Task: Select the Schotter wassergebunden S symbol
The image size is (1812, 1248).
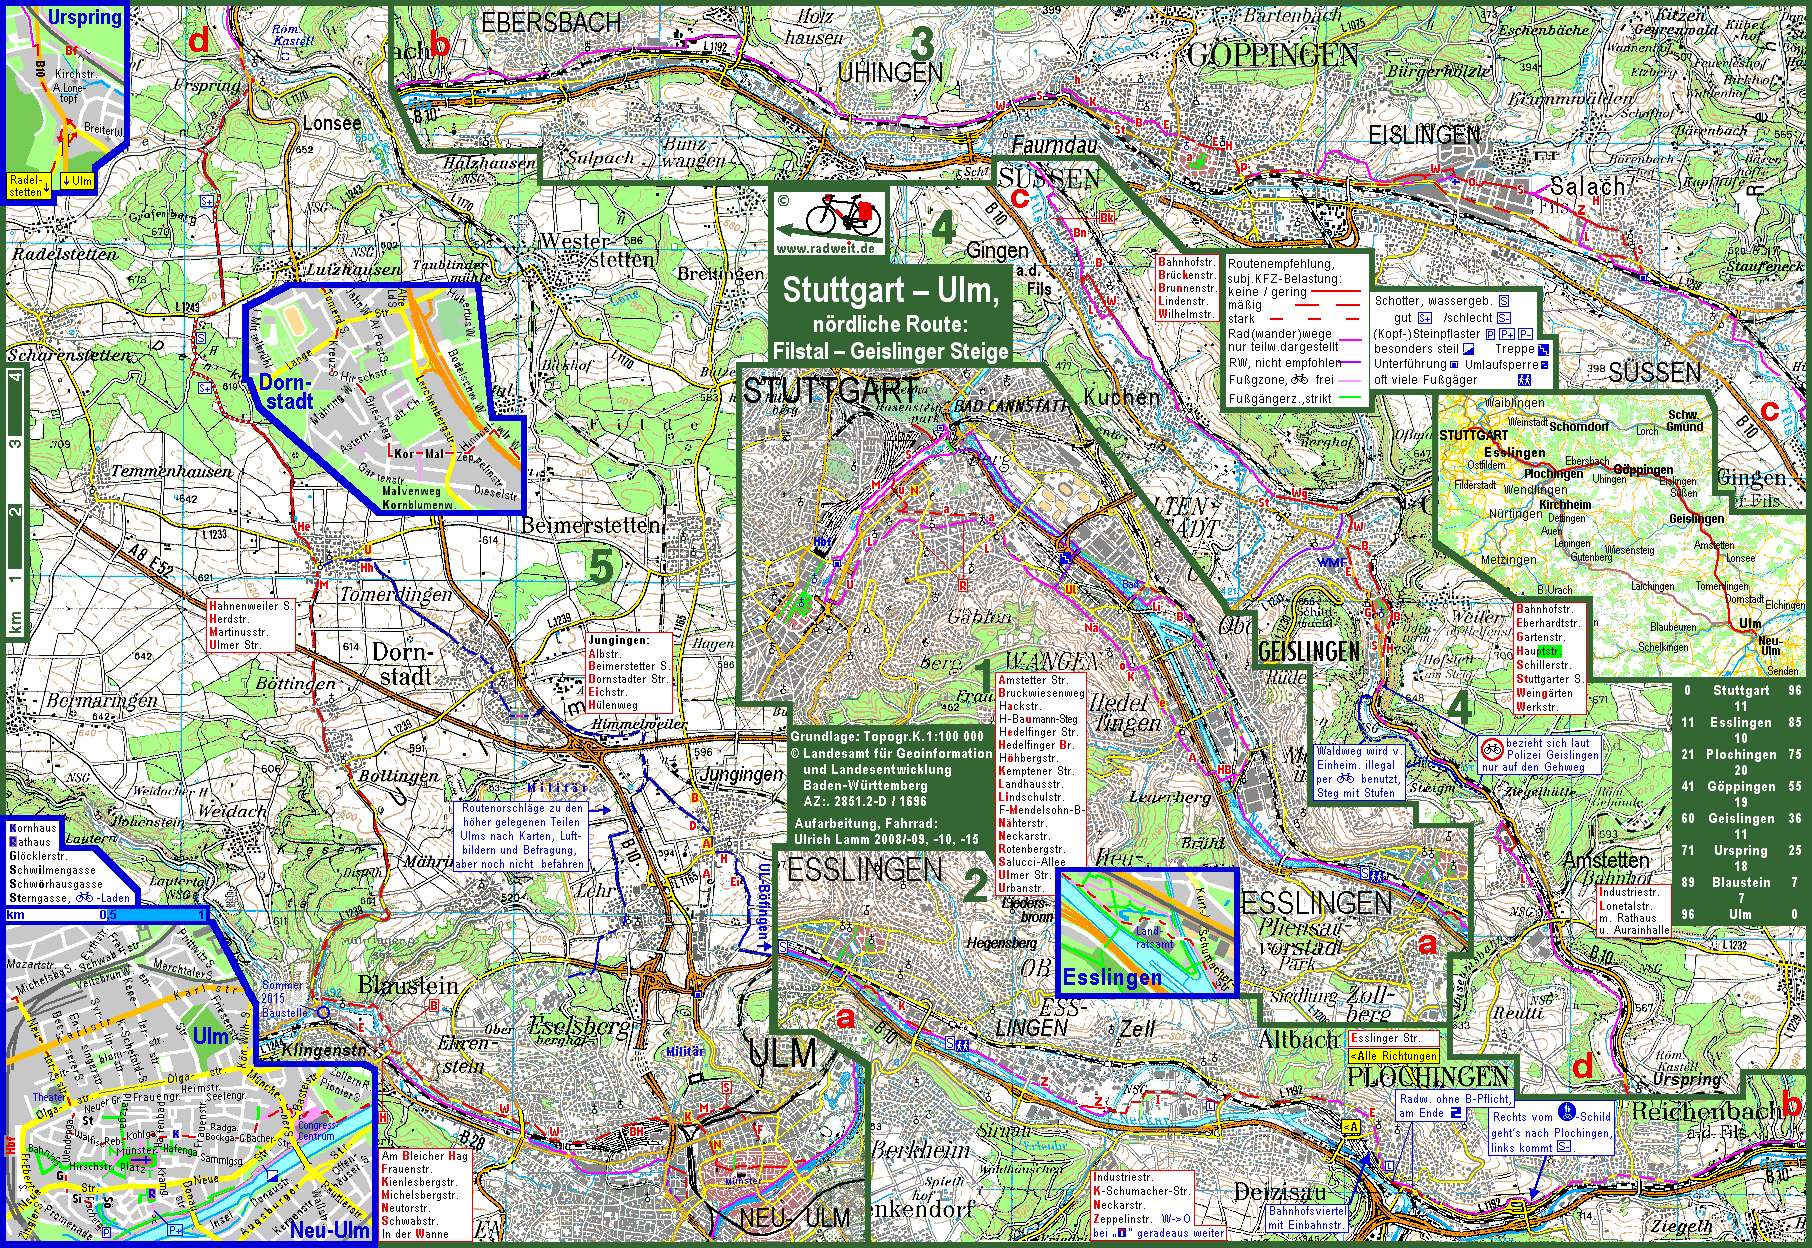Action: (x=1503, y=301)
